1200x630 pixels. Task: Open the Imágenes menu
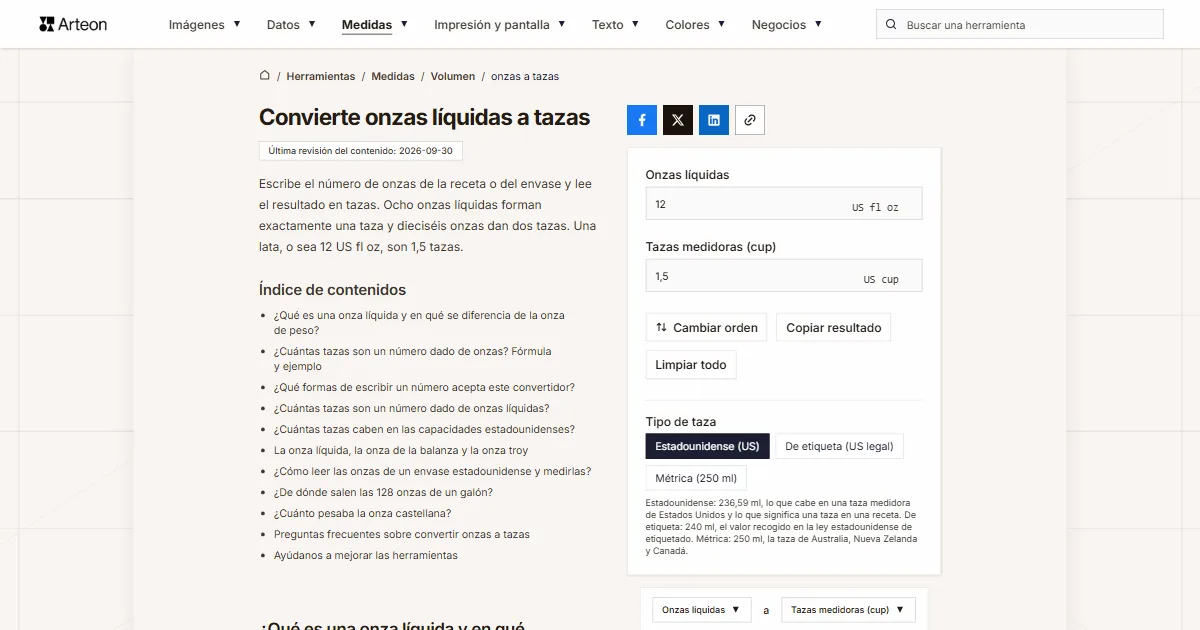pyautogui.click(x=204, y=24)
